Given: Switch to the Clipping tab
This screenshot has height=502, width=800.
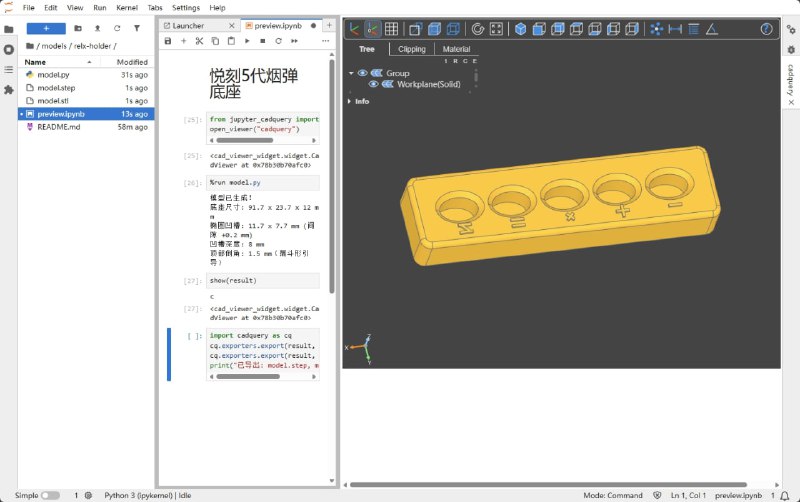Looking at the screenshot, I should pyautogui.click(x=411, y=49).
